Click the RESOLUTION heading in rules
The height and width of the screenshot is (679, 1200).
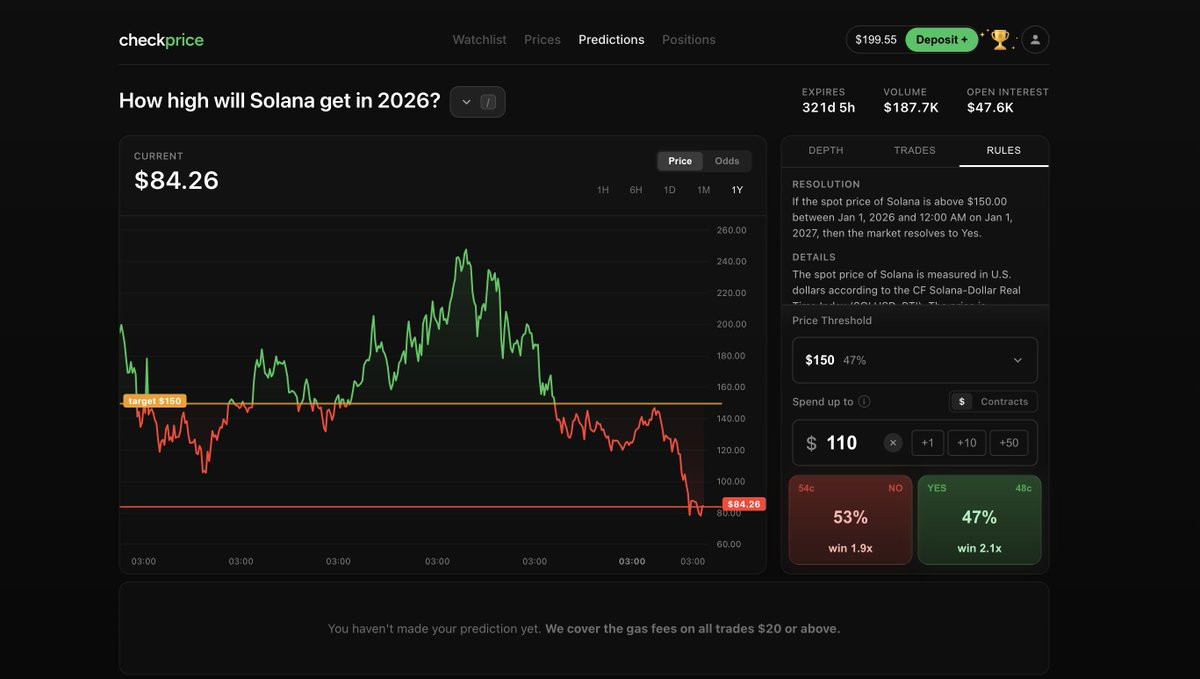pos(826,184)
